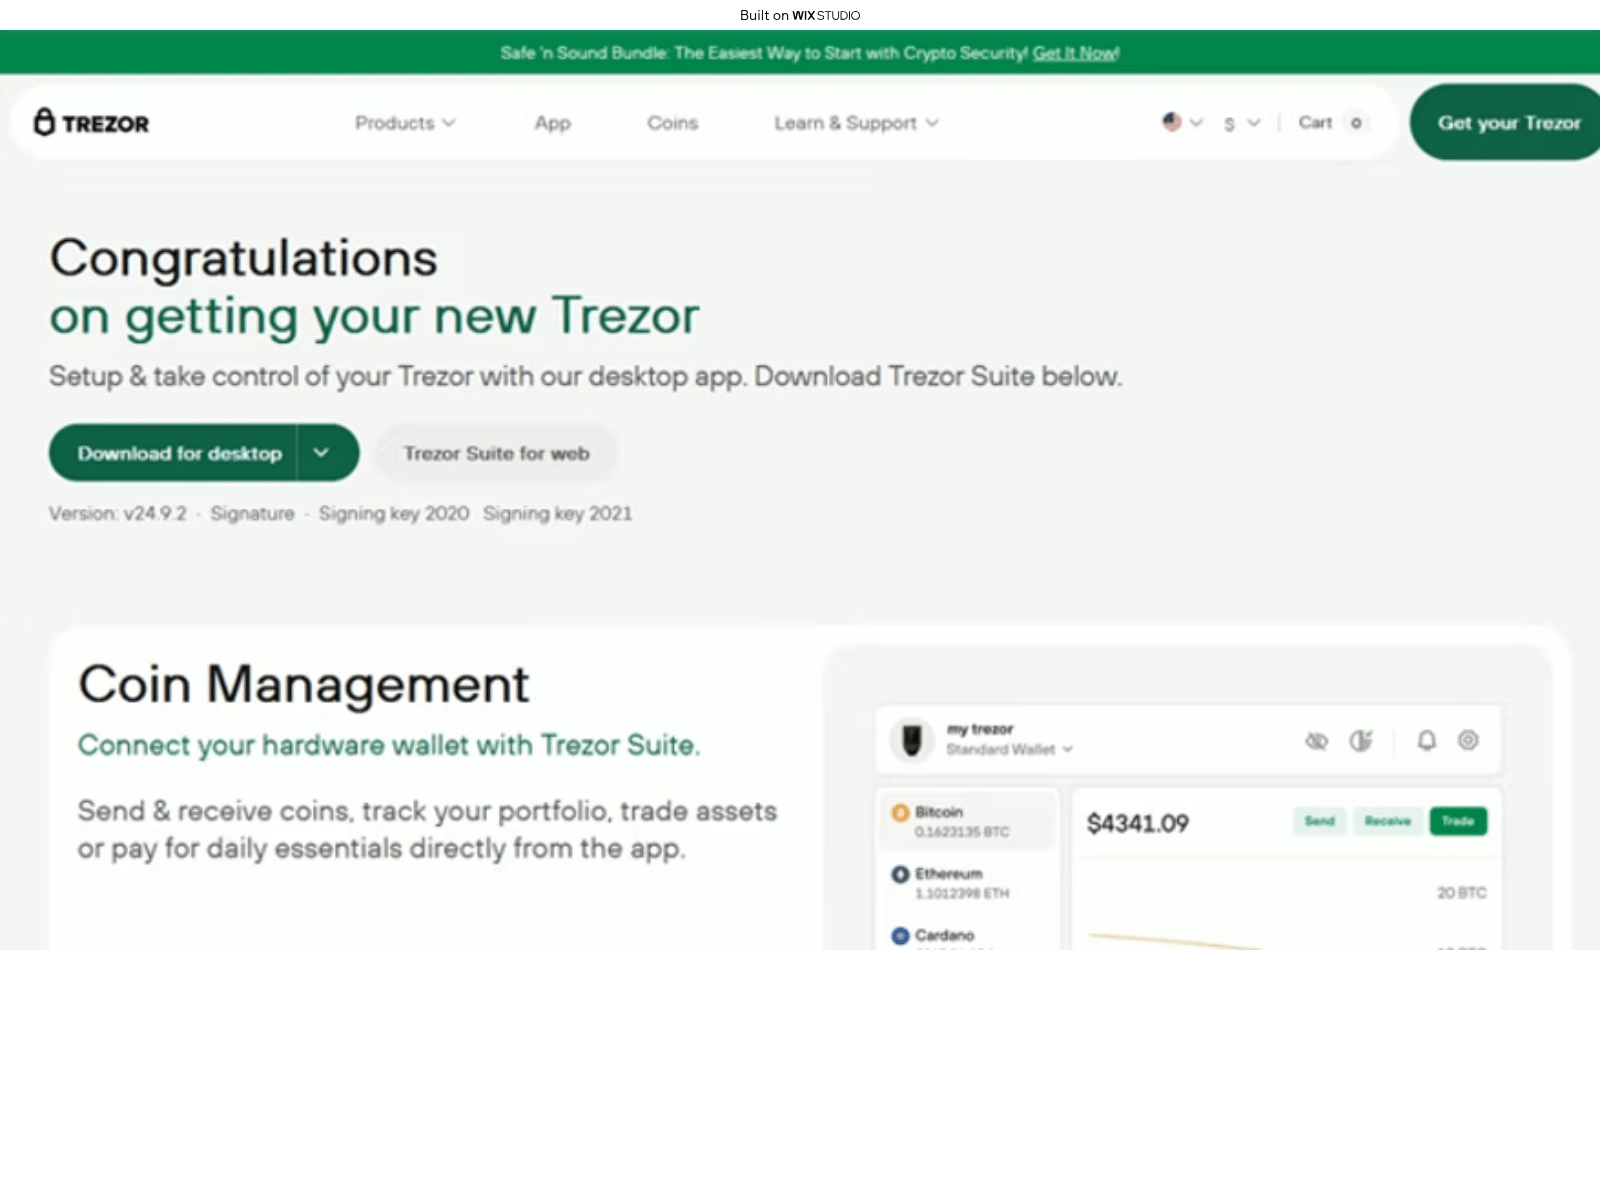Toggle the hide balances eye icon
This screenshot has width=1600, height=1200.
click(1316, 740)
